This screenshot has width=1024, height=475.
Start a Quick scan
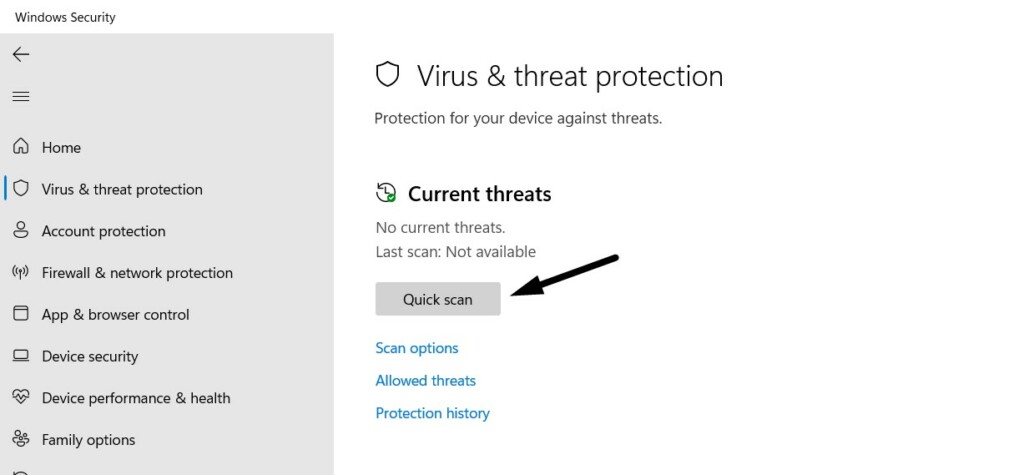point(437,299)
